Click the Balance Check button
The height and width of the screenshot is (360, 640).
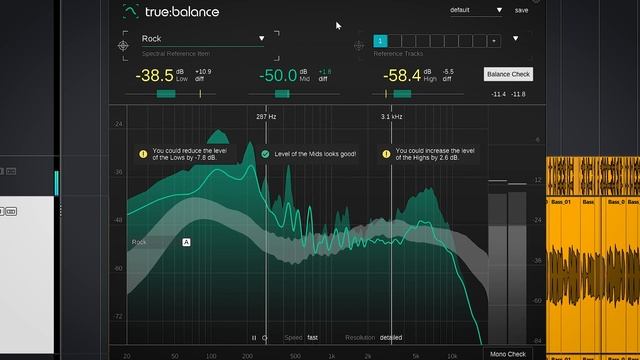pos(508,74)
